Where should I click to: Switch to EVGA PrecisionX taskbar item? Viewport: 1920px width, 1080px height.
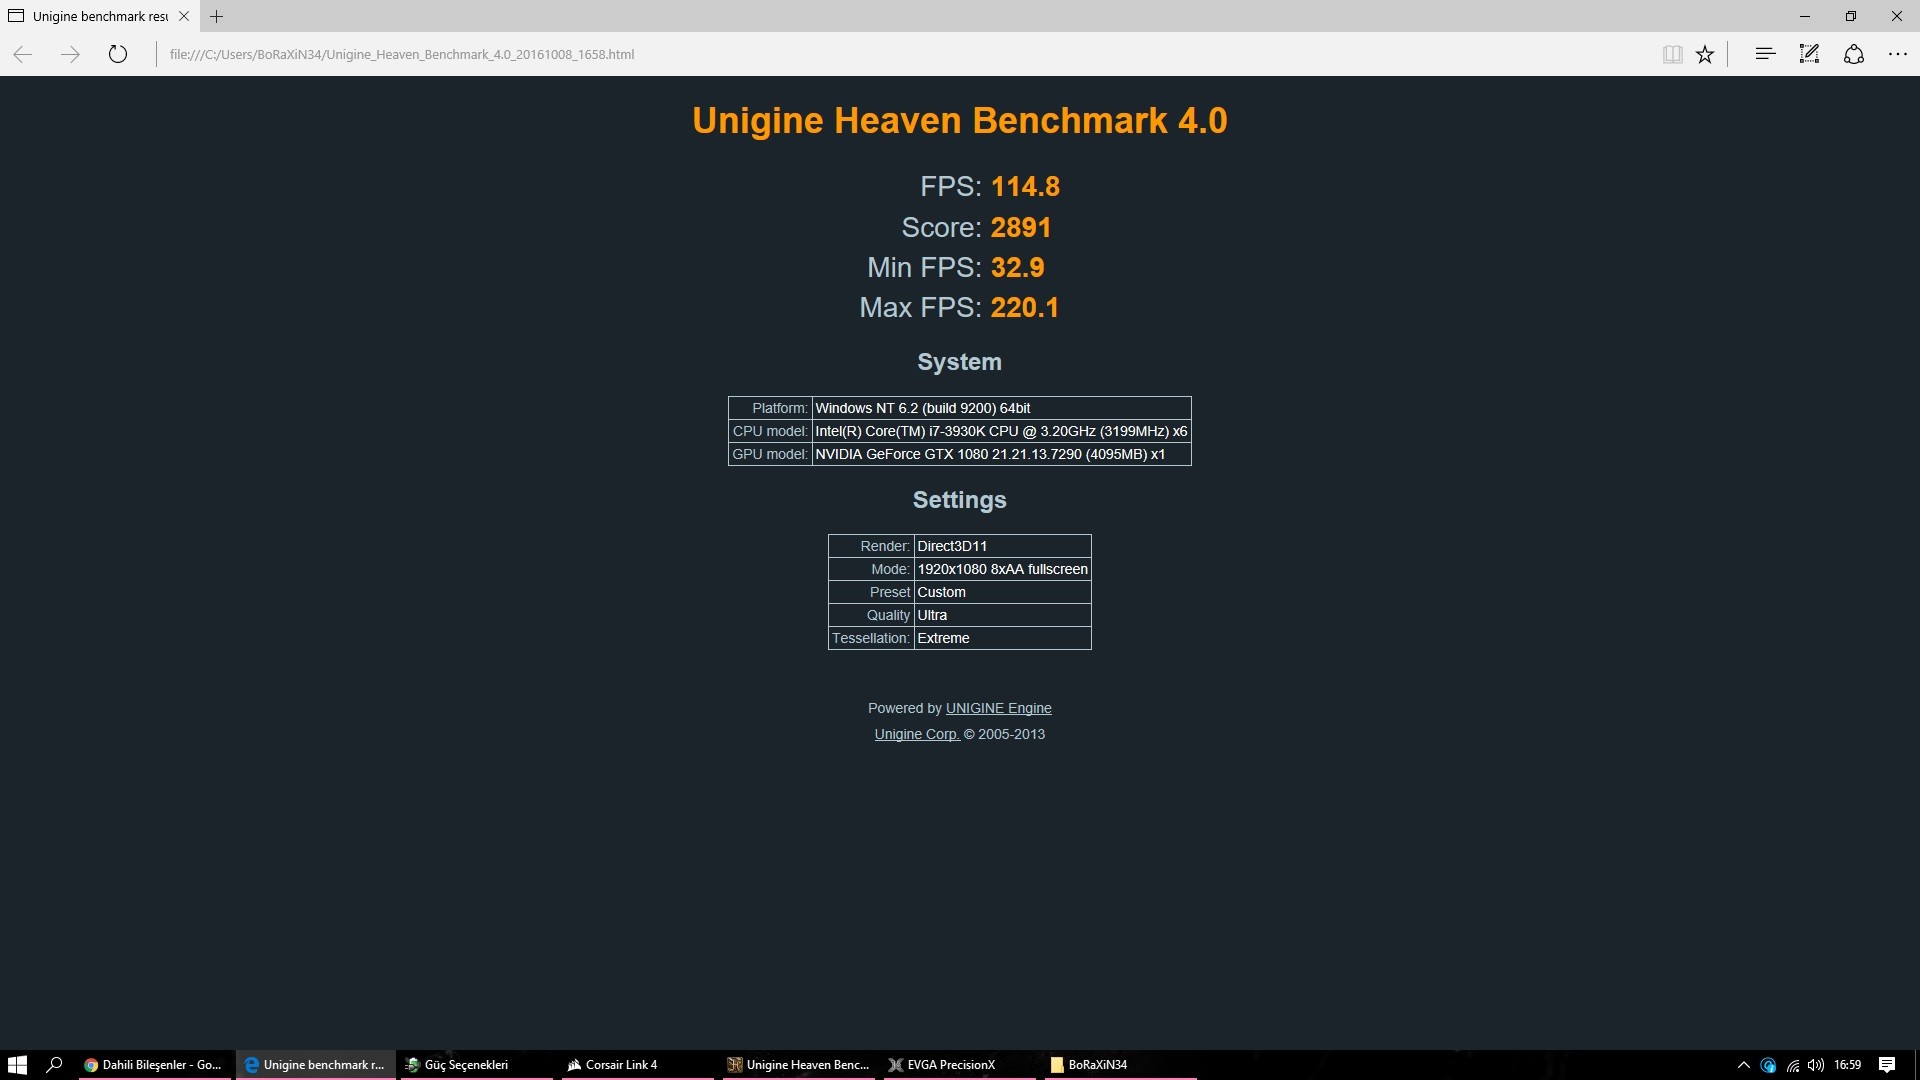coord(960,1065)
